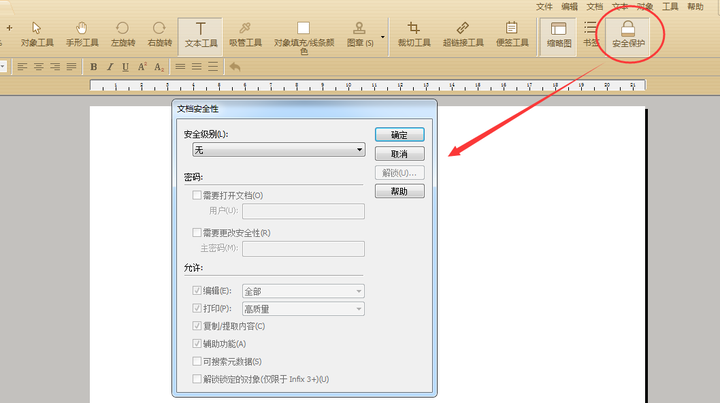The image size is (720, 403).
Task: Toggle 复制/提取内容(C) checkbox
Action: click(197, 326)
